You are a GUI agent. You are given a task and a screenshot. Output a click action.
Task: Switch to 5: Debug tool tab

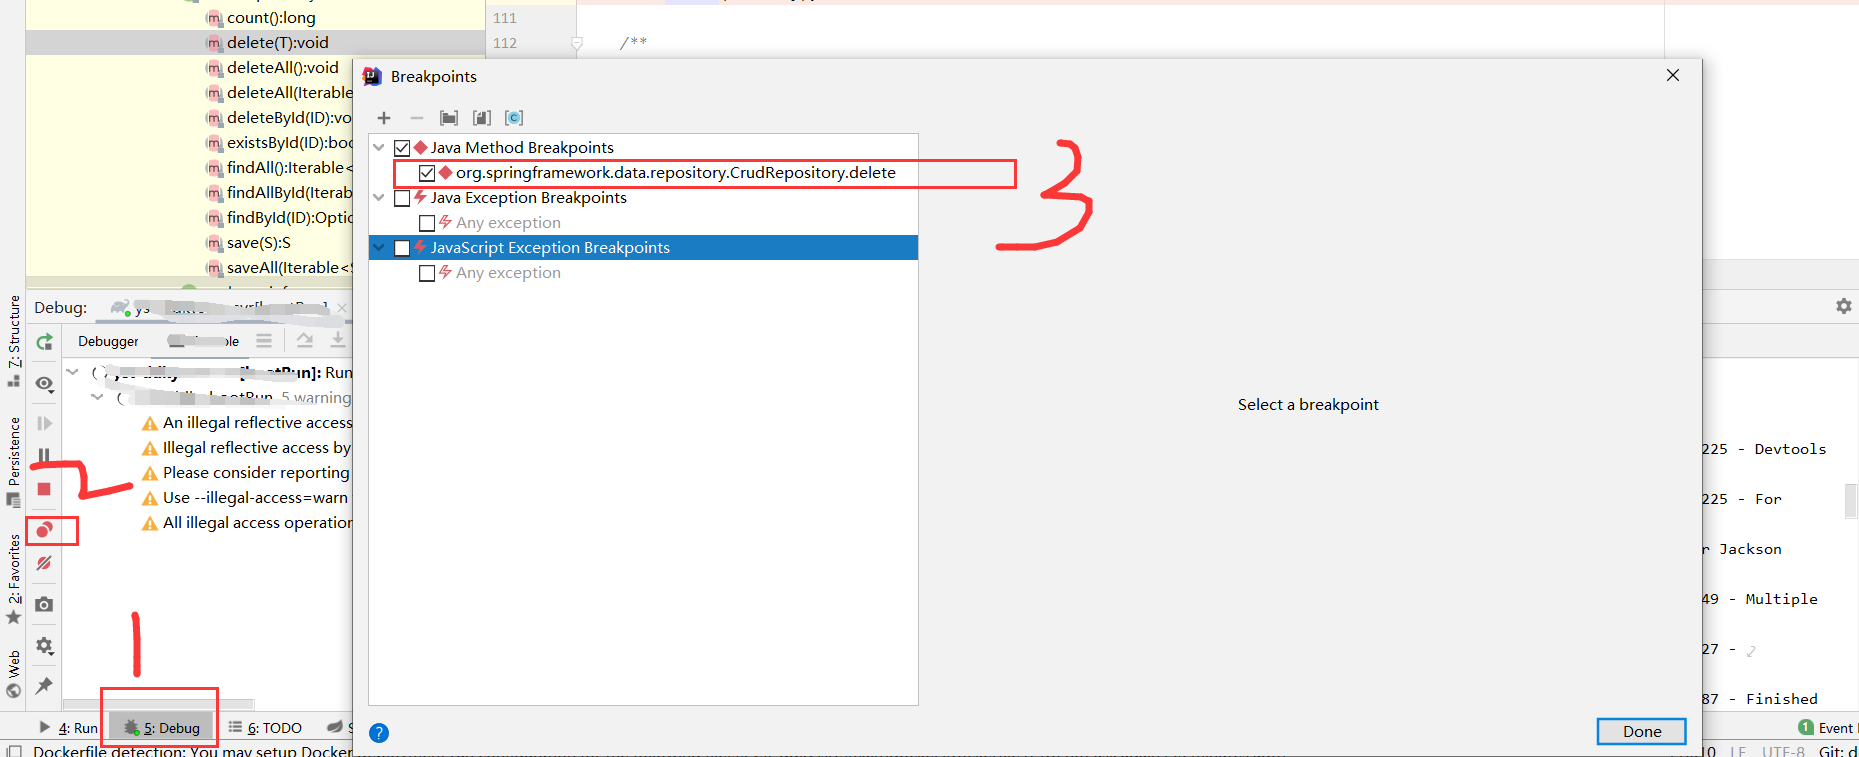click(x=162, y=728)
